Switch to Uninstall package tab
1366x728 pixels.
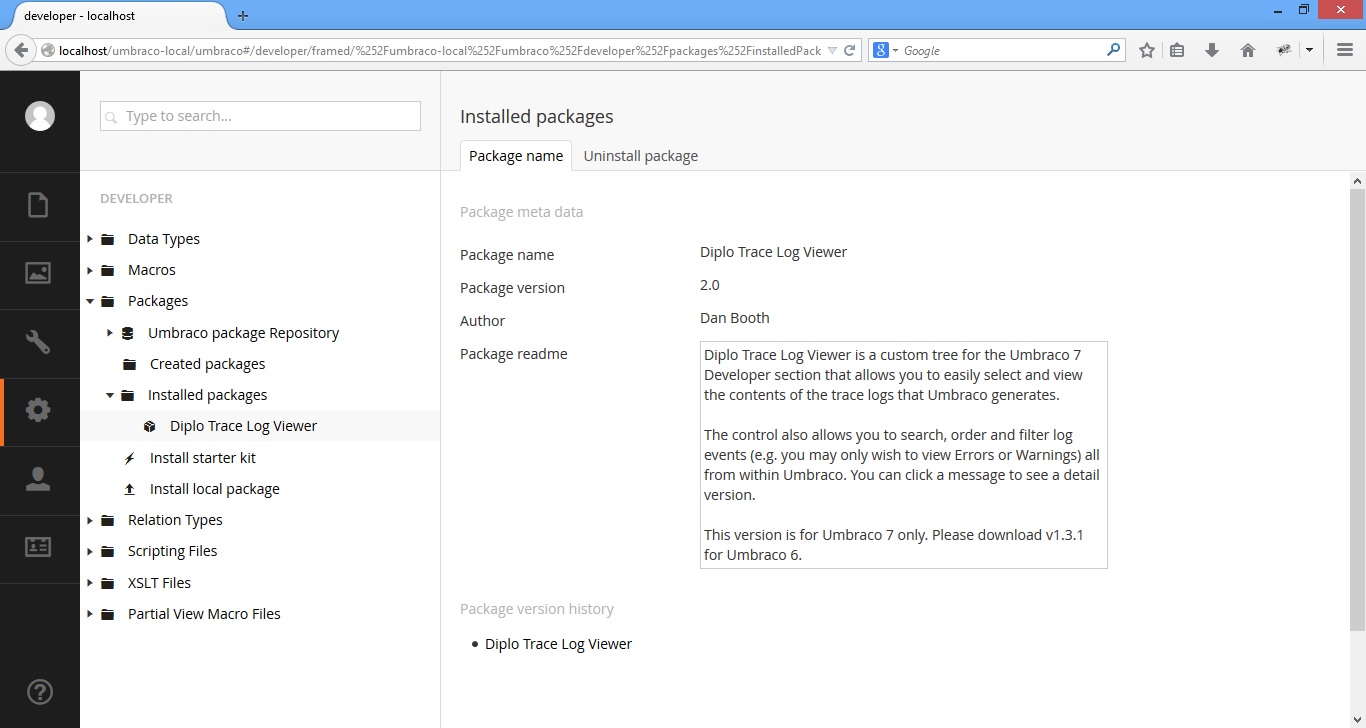tap(640, 156)
